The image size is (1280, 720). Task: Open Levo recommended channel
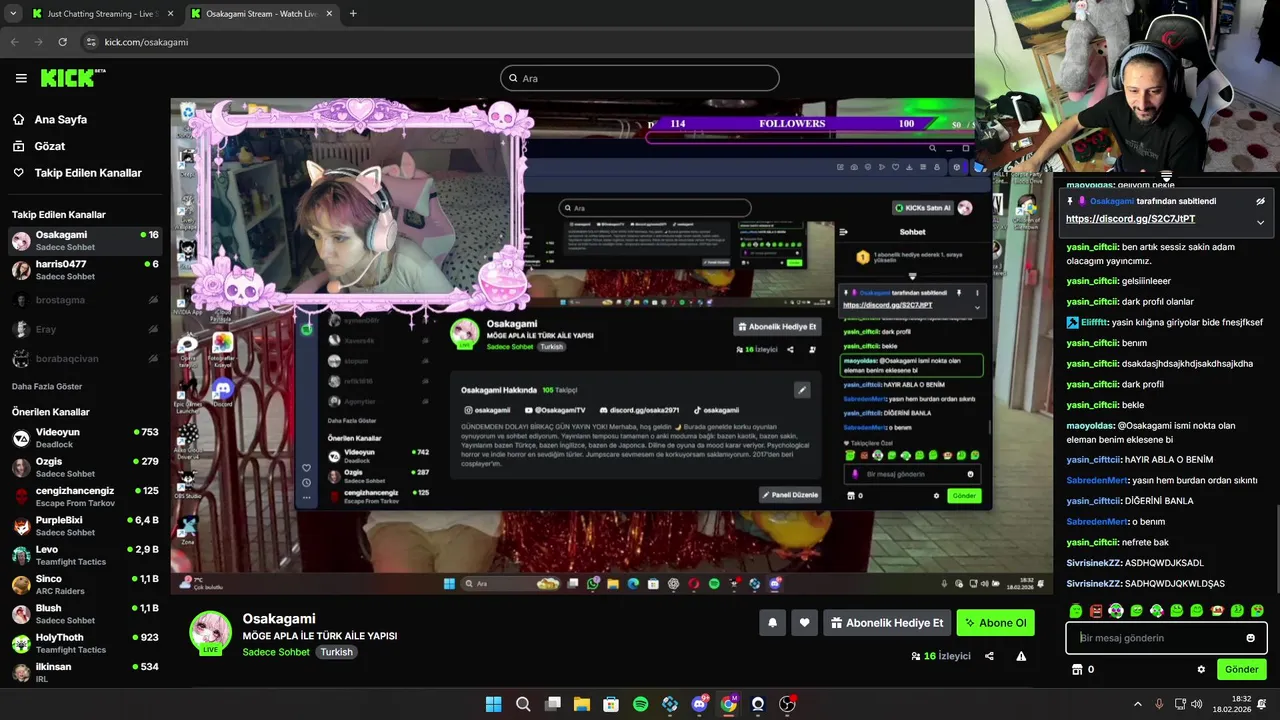[x=85, y=555]
